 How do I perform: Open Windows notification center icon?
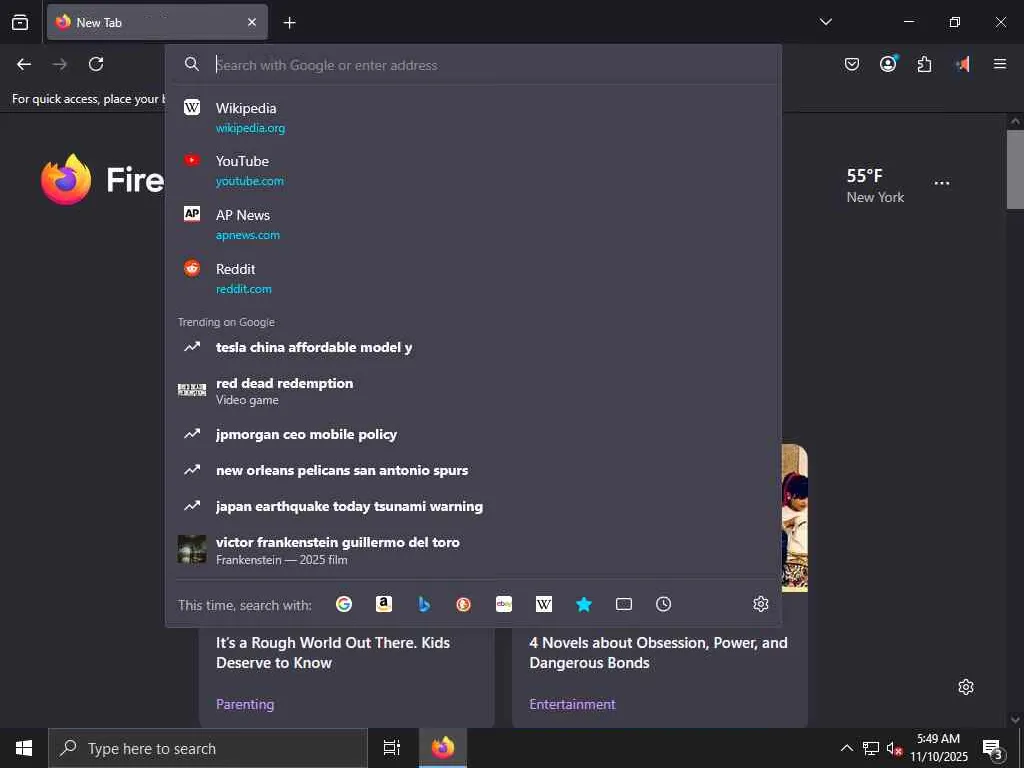coord(993,748)
